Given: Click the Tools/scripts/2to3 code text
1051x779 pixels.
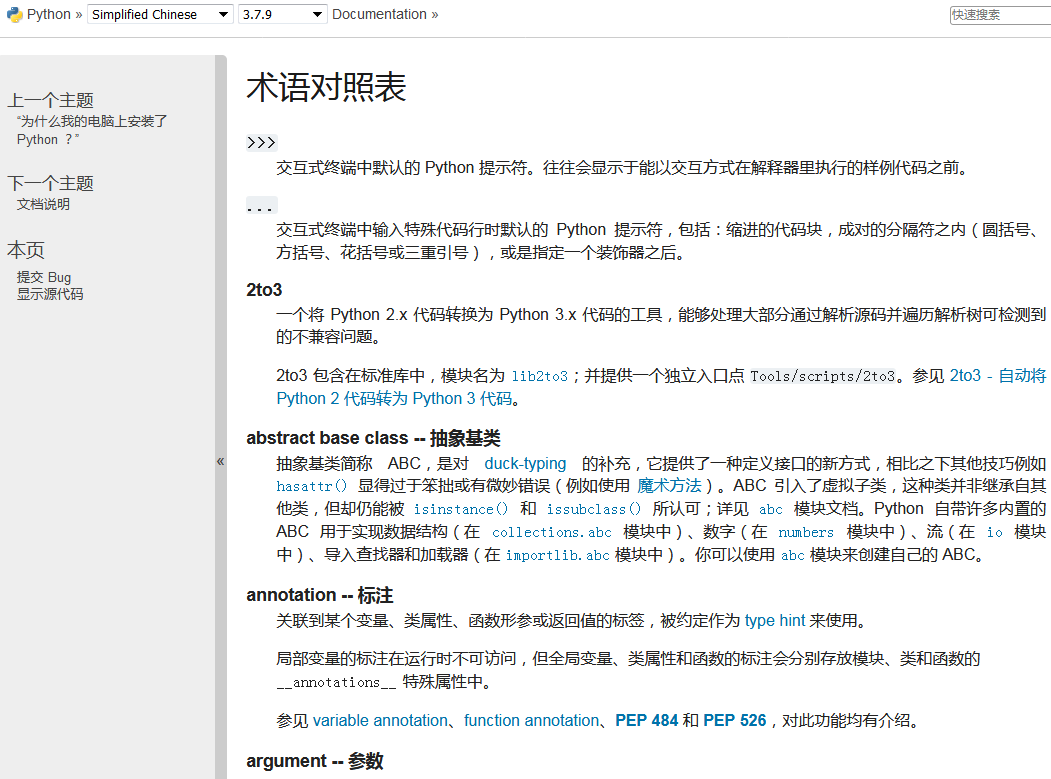Looking at the screenshot, I should point(822,376).
